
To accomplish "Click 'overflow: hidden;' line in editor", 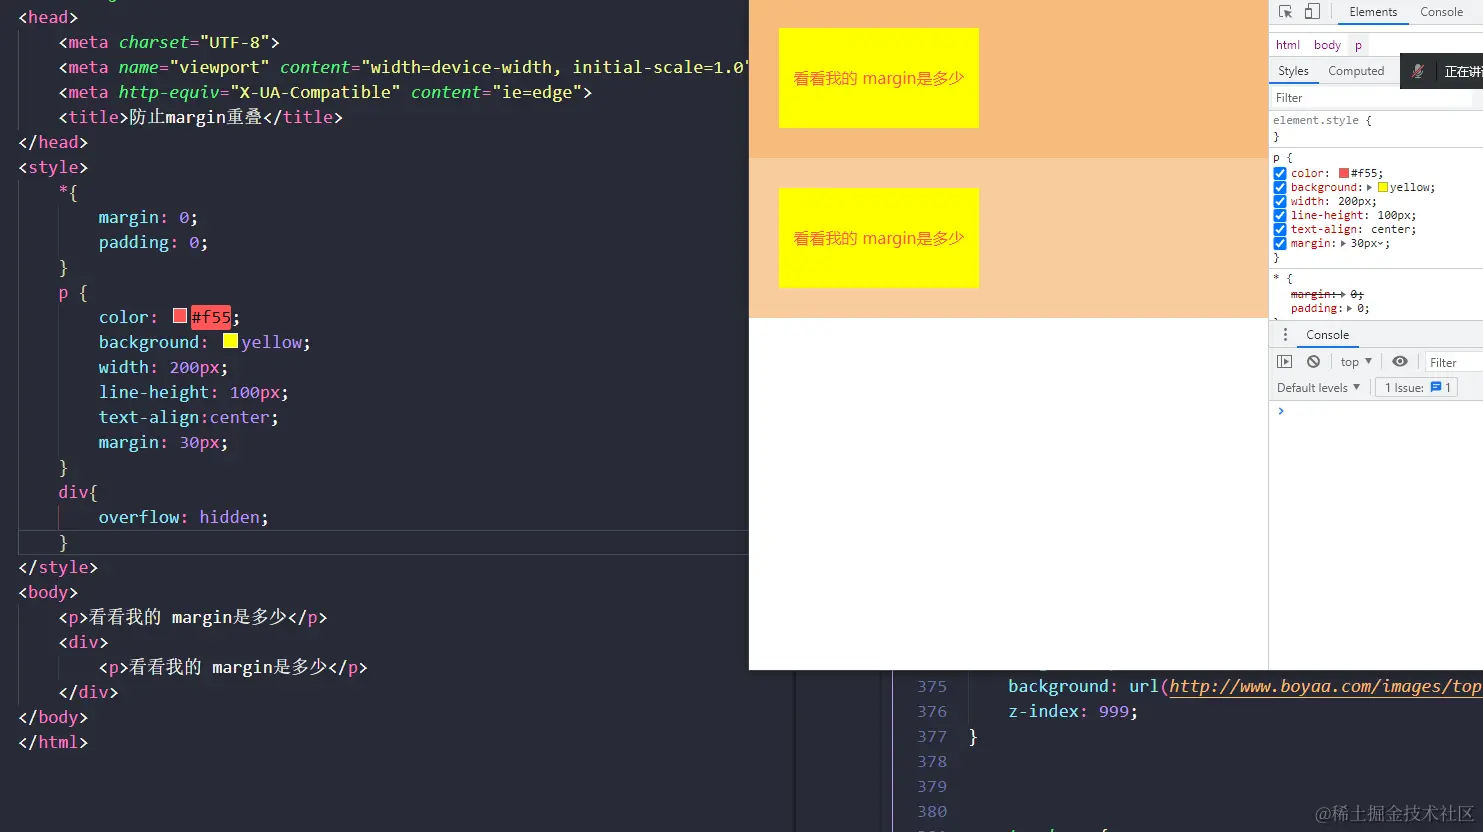I will pyautogui.click(x=183, y=517).
